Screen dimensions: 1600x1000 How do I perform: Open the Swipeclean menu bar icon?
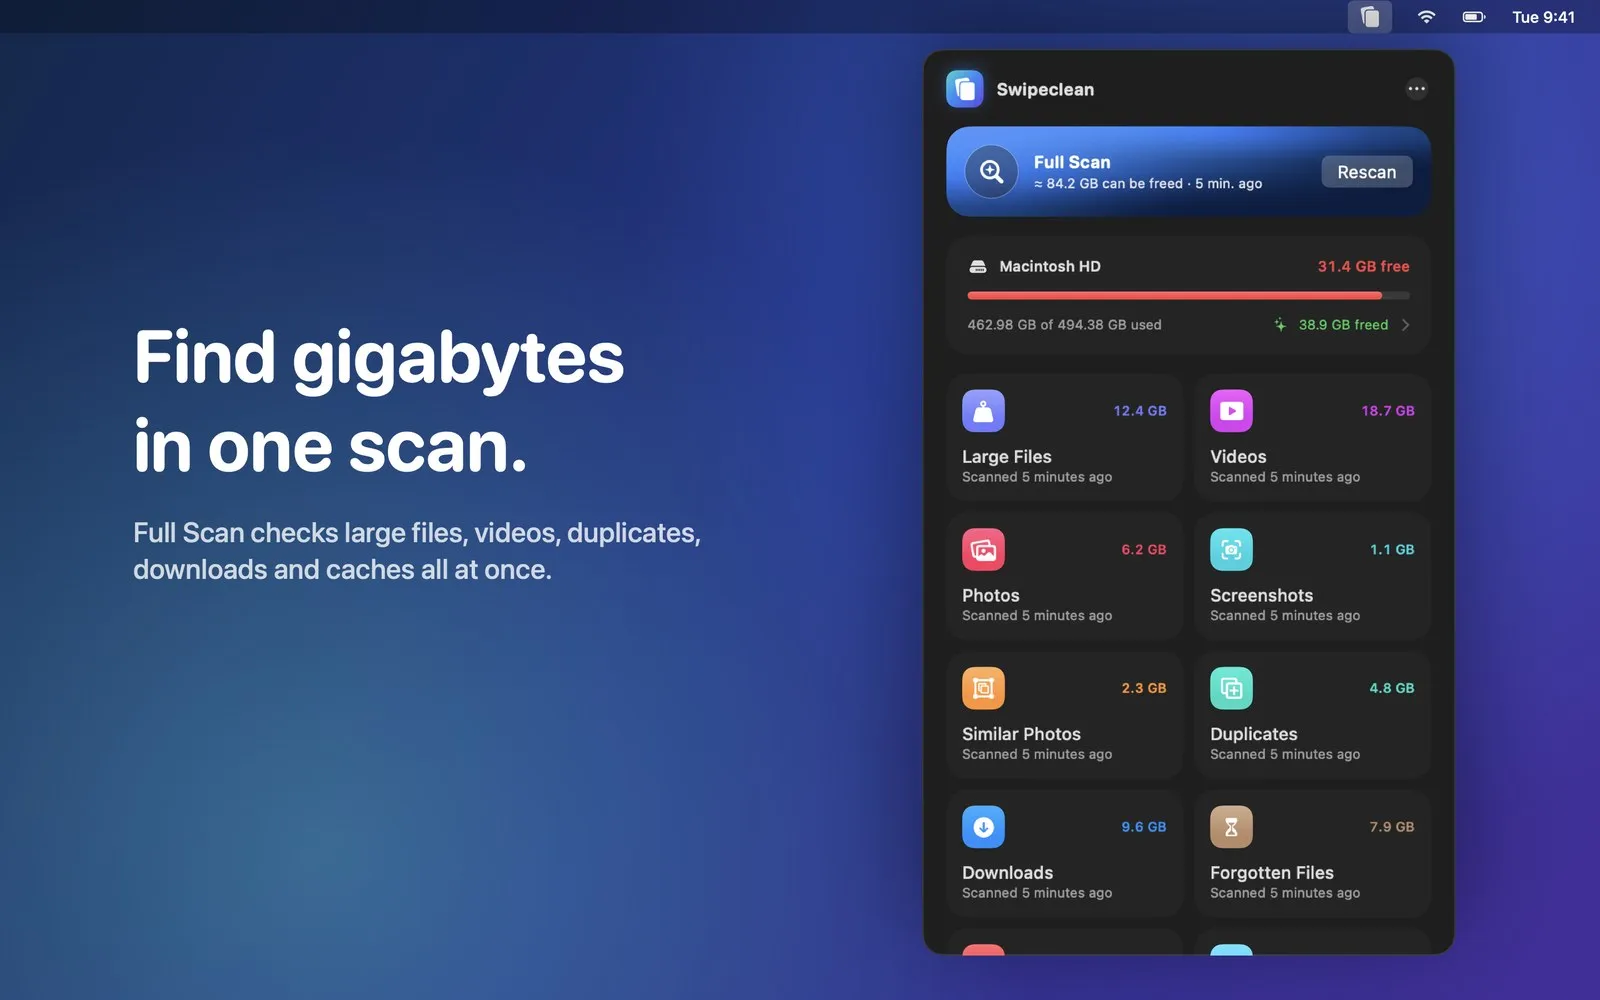[1369, 17]
